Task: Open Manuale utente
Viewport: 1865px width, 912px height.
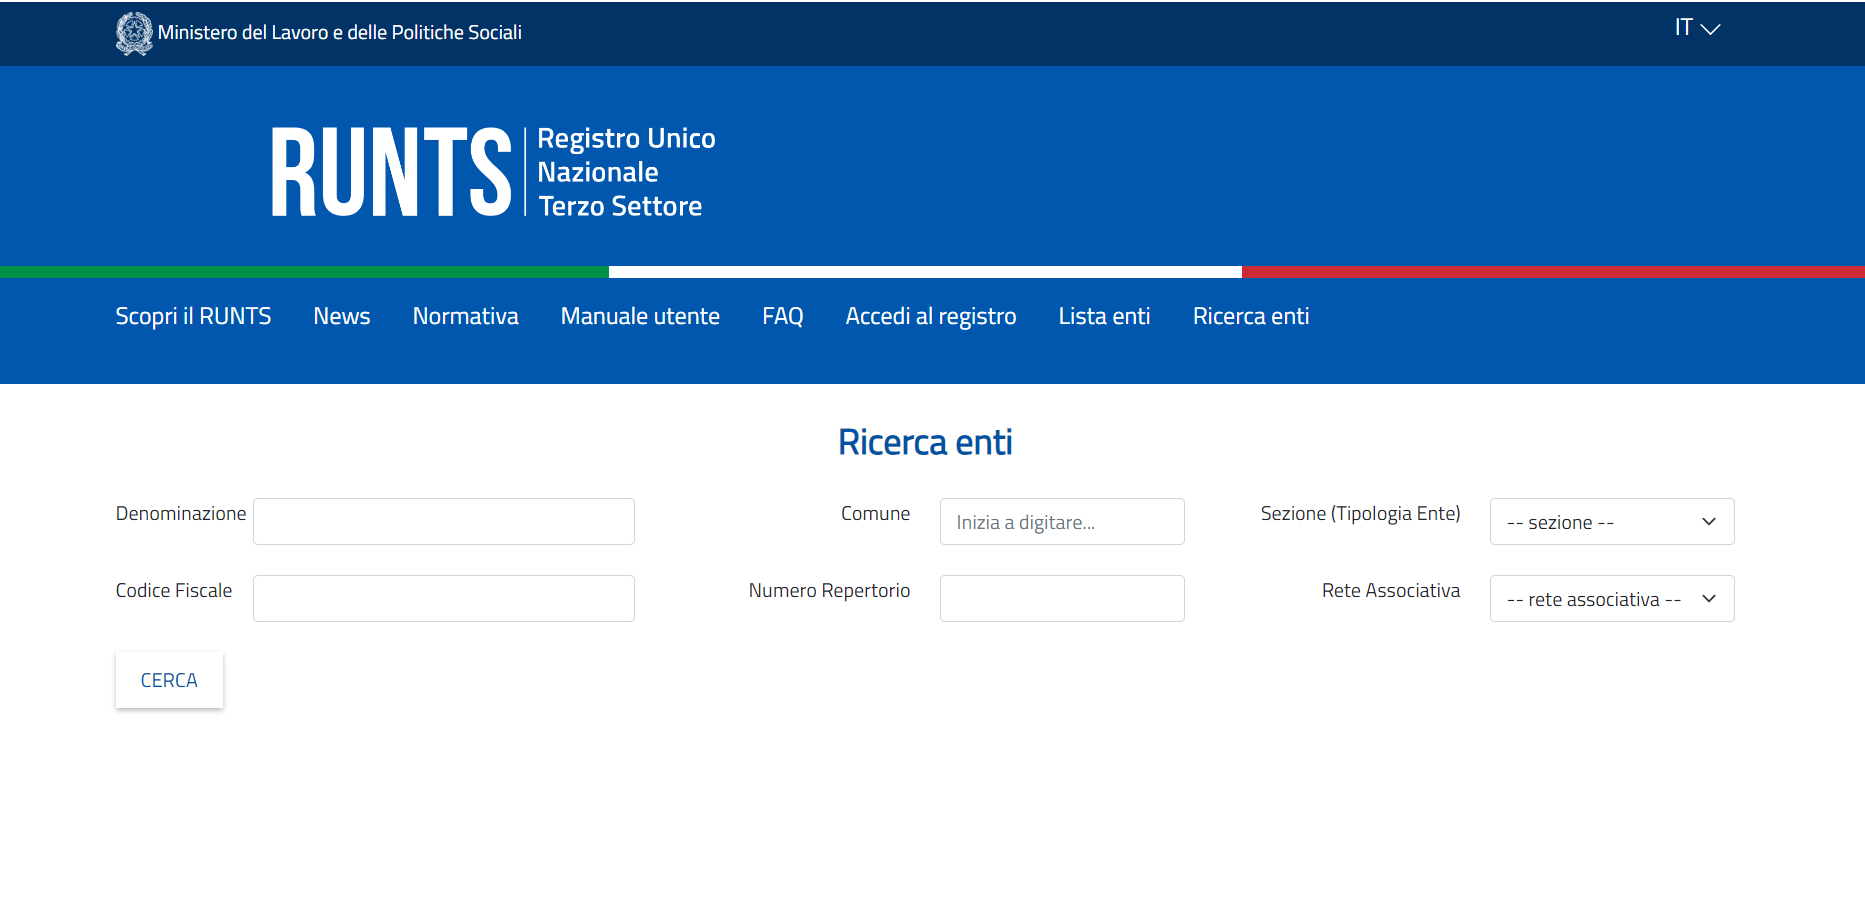Action: [640, 316]
